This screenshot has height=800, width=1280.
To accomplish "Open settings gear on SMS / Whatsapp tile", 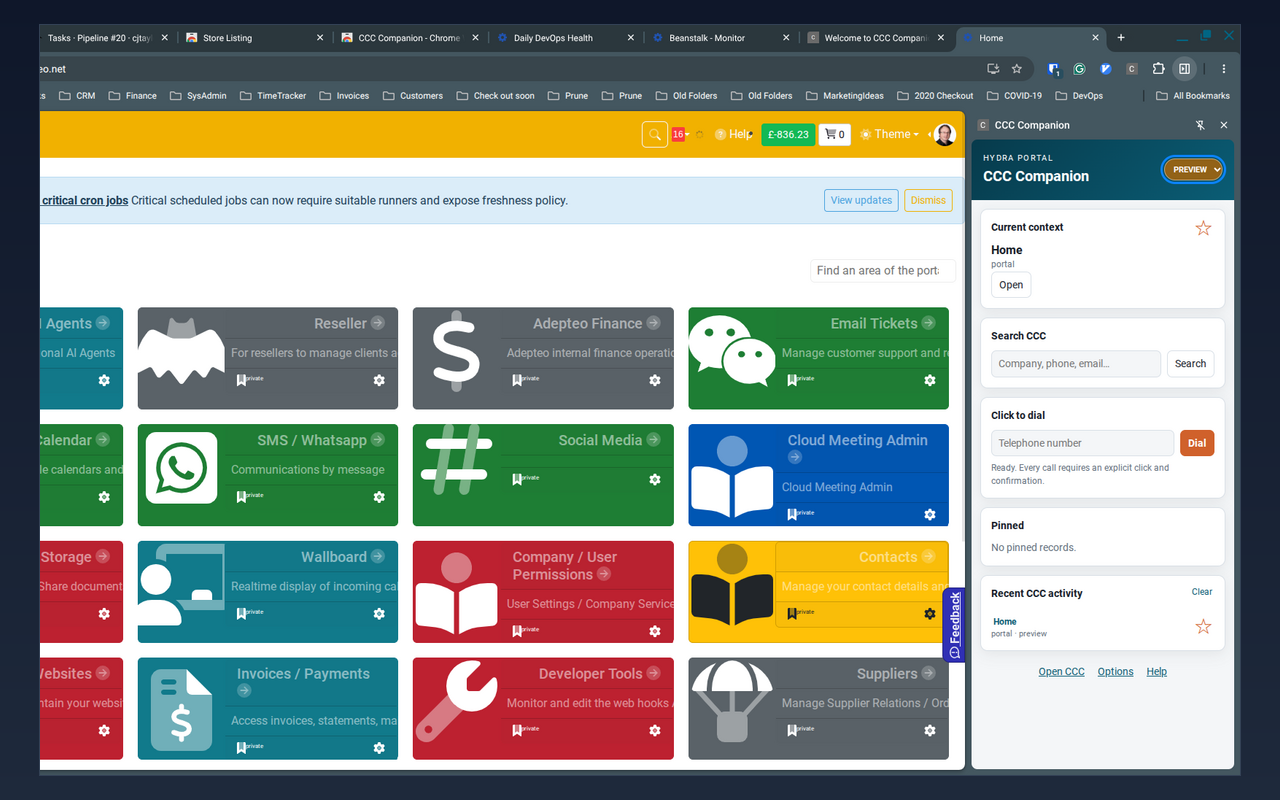I will click(379, 497).
